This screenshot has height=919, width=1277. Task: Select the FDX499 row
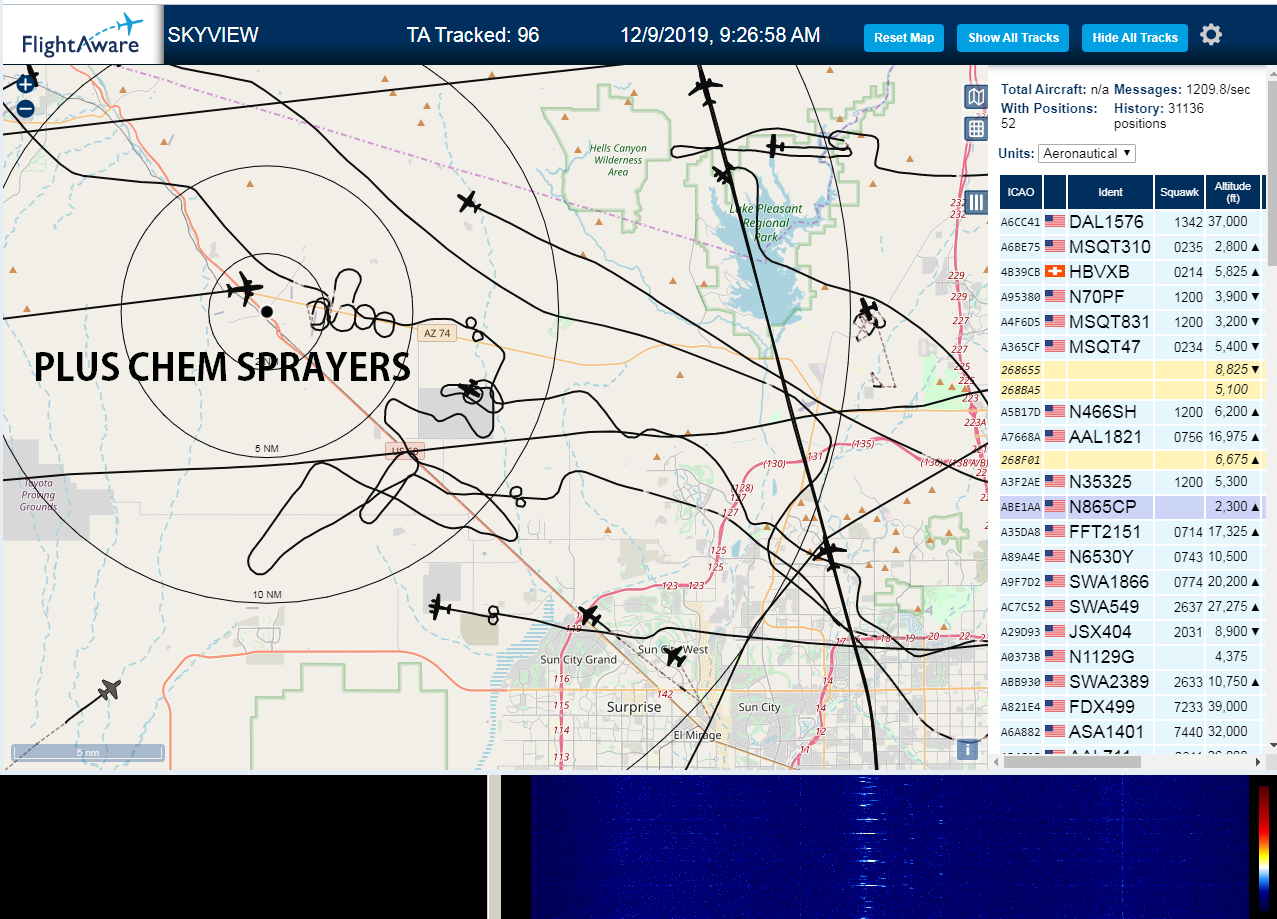point(1131,706)
